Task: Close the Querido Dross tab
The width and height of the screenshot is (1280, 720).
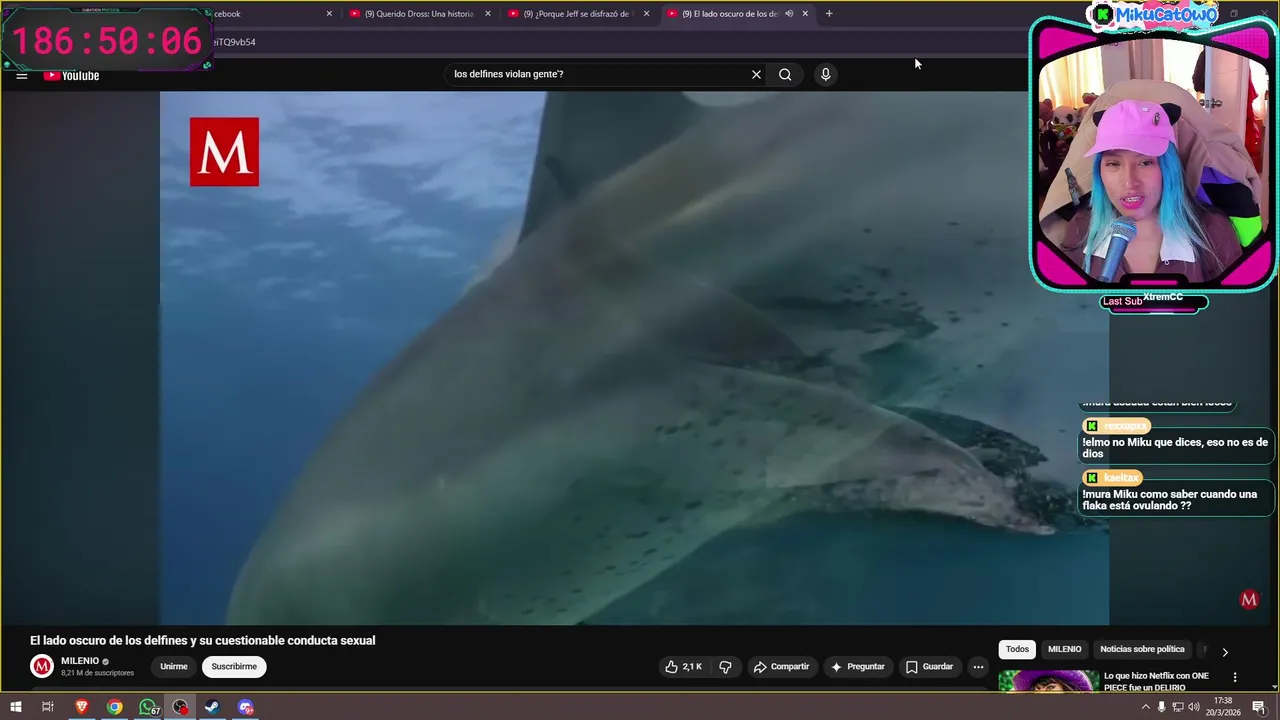Action: (488, 14)
